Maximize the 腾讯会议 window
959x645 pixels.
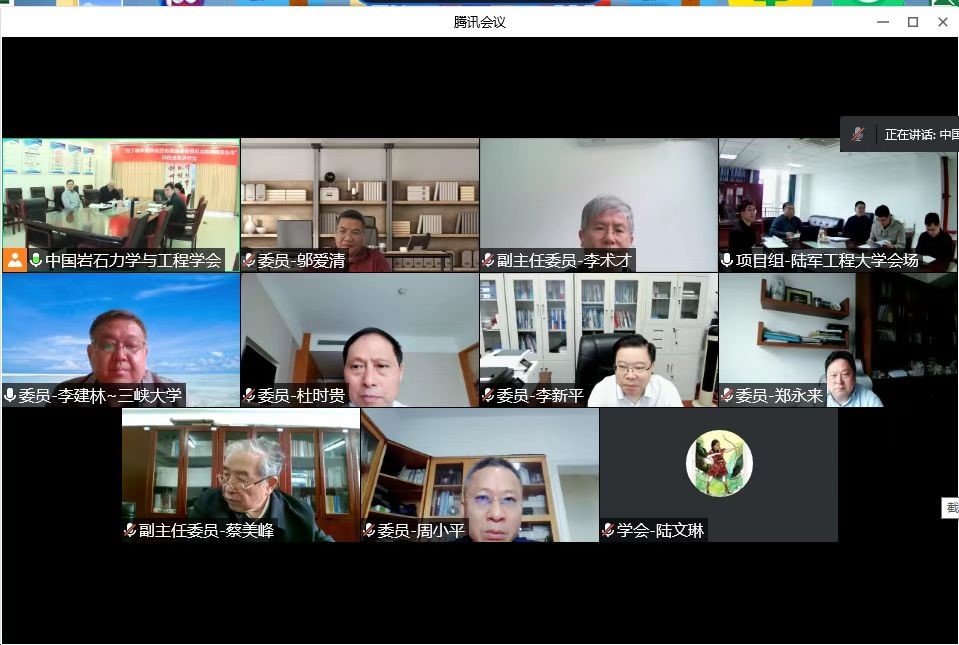click(x=912, y=22)
